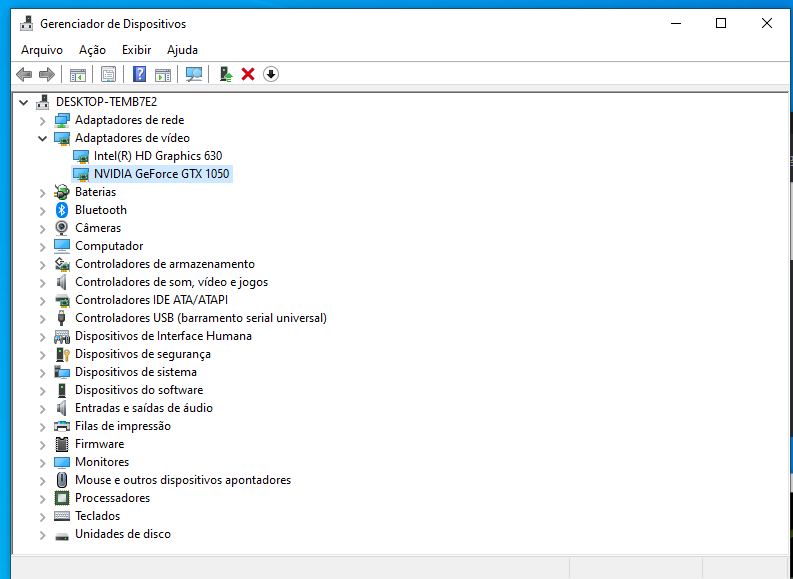The image size is (793, 579).
Task: Click the Teclados keyboard icon
Action: pyautogui.click(x=62, y=516)
